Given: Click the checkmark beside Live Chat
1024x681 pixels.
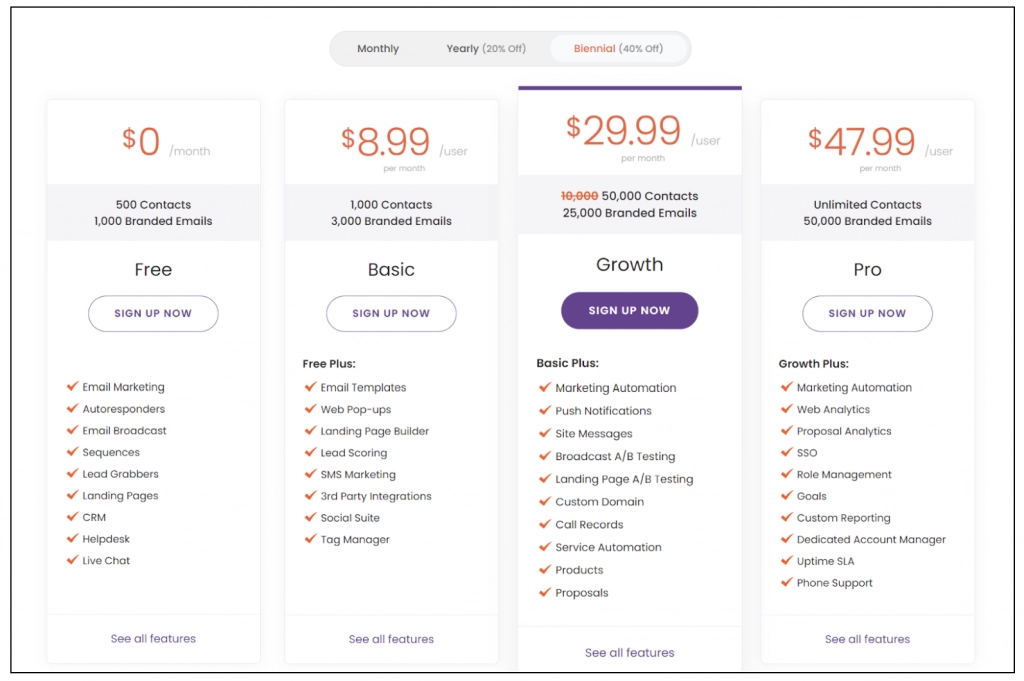Looking at the screenshot, I should tap(72, 560).
